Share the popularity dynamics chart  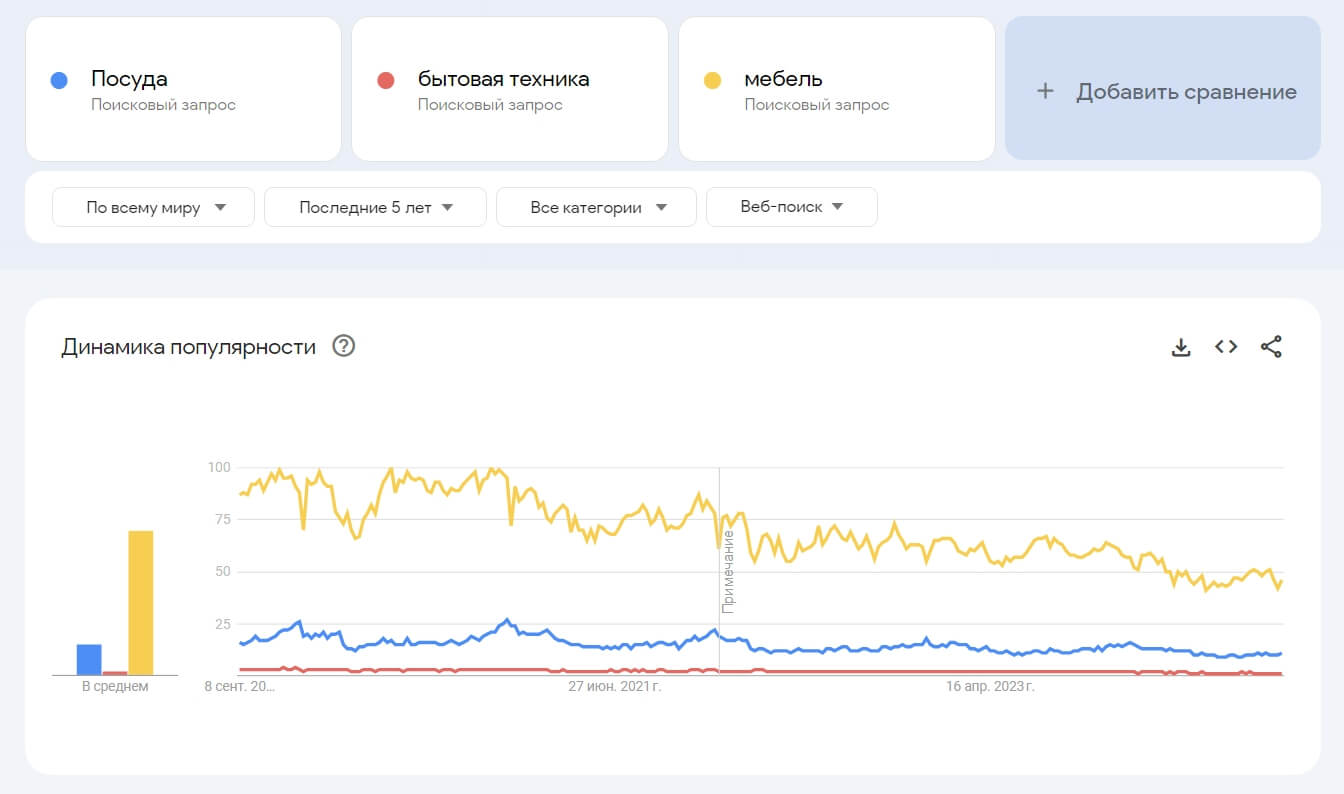[x=1271, y=347]
